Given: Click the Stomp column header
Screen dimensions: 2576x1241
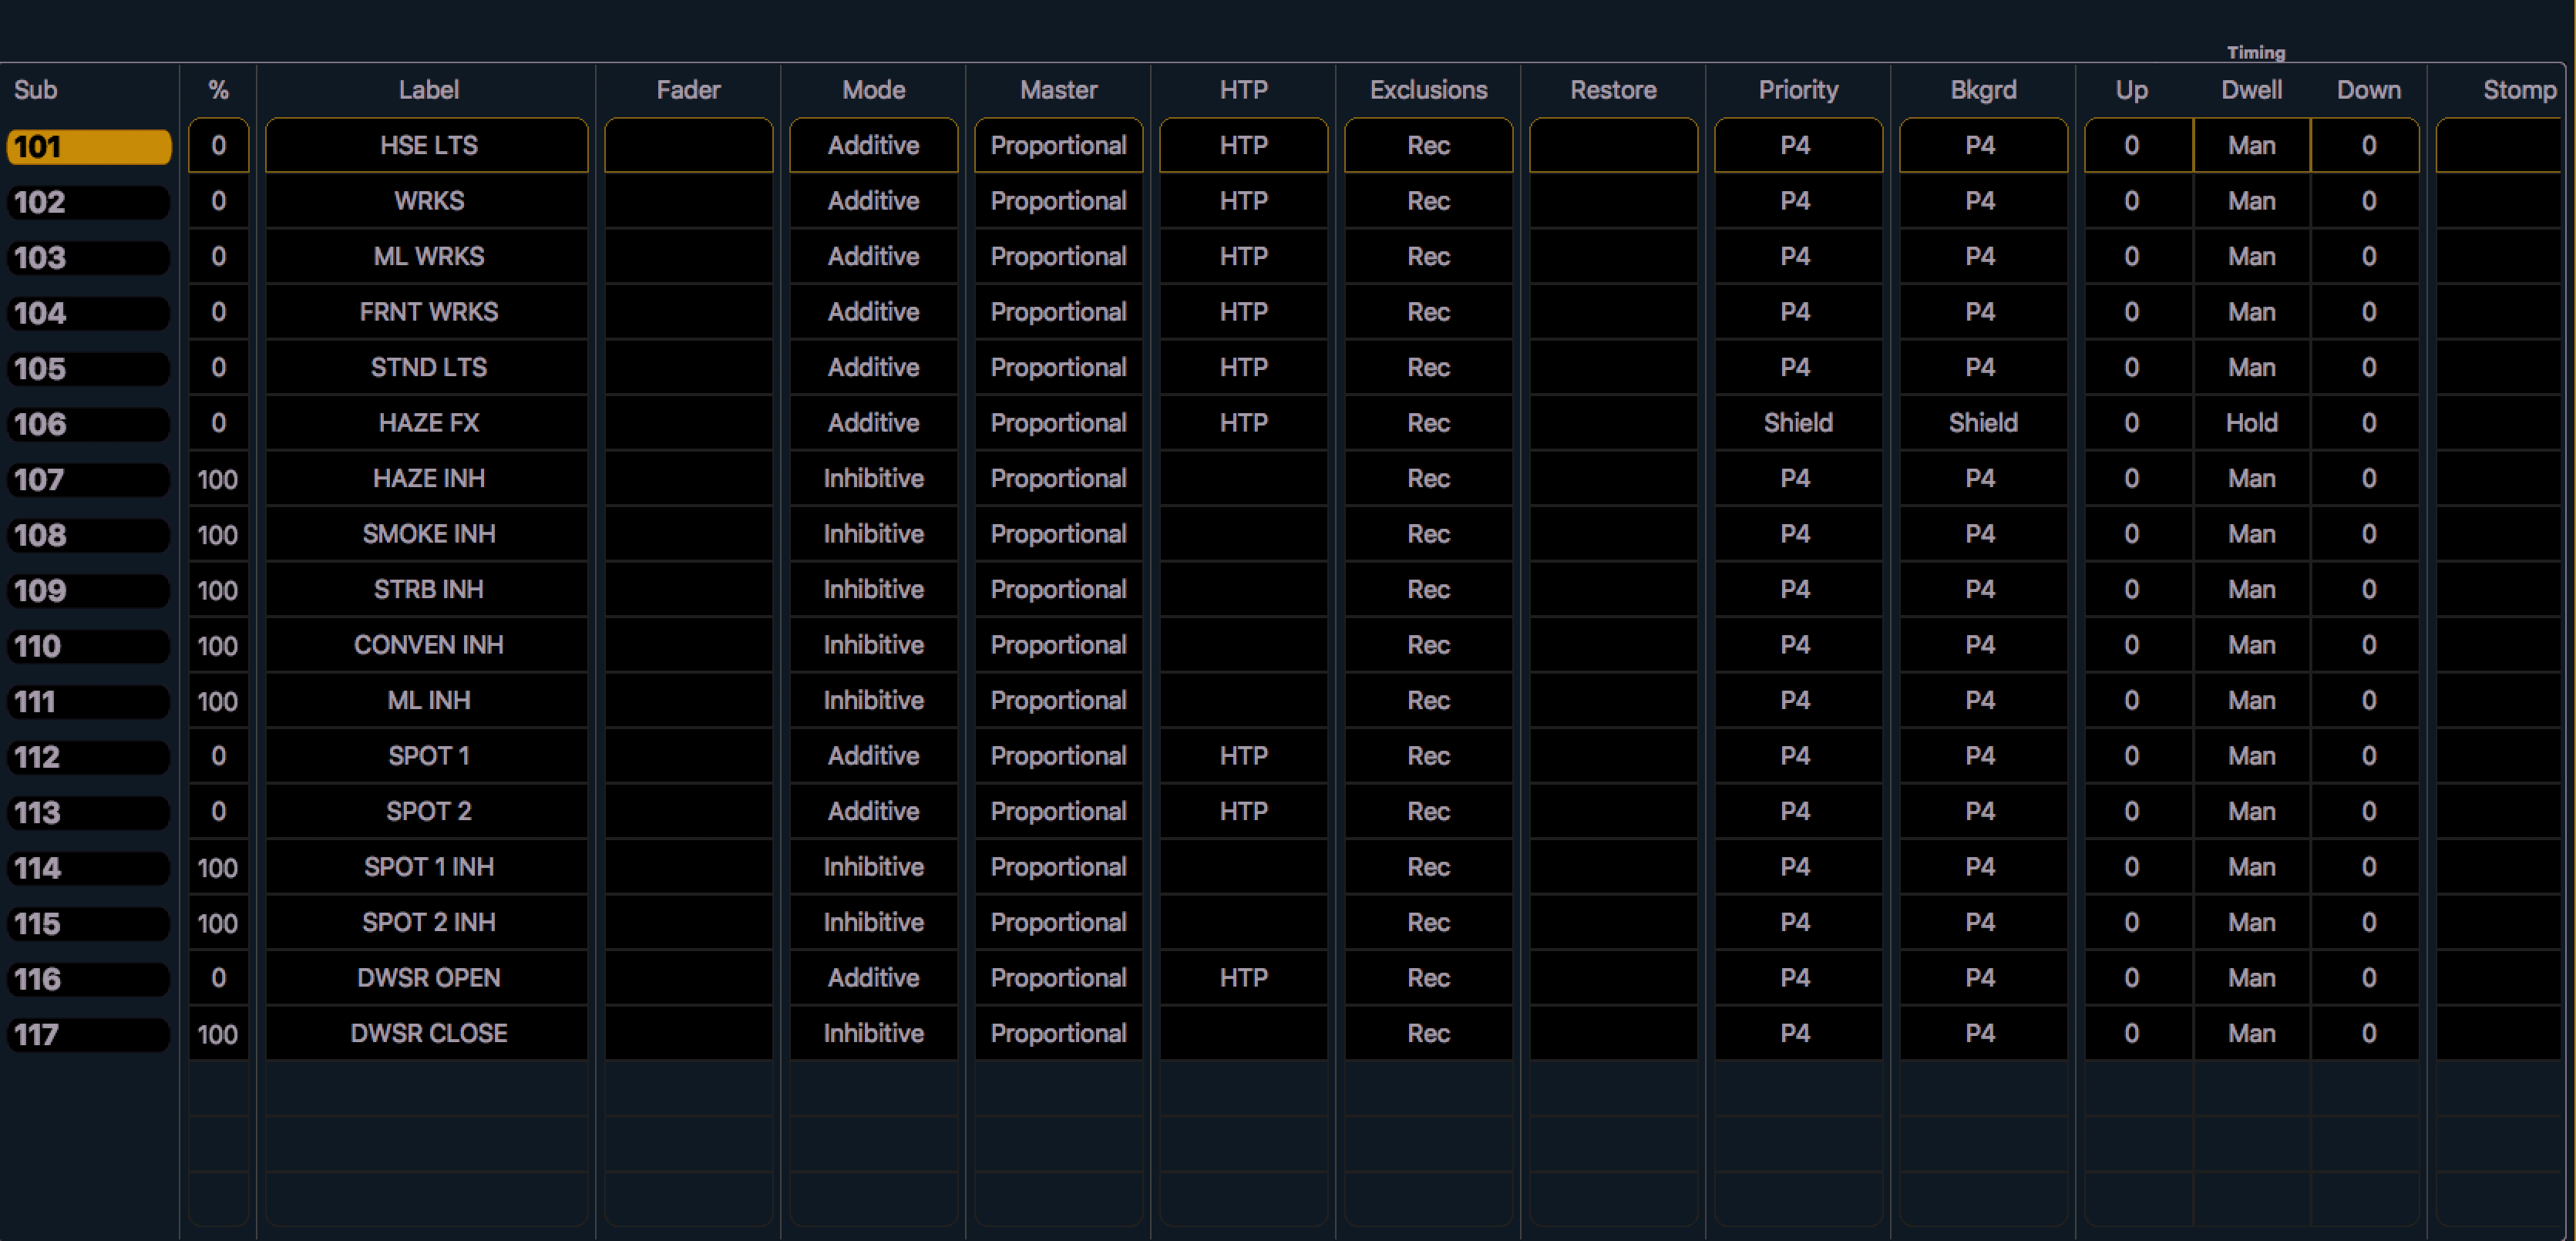Looking at the screenshot, I should pyautogui.click(x=2519, y=90).
